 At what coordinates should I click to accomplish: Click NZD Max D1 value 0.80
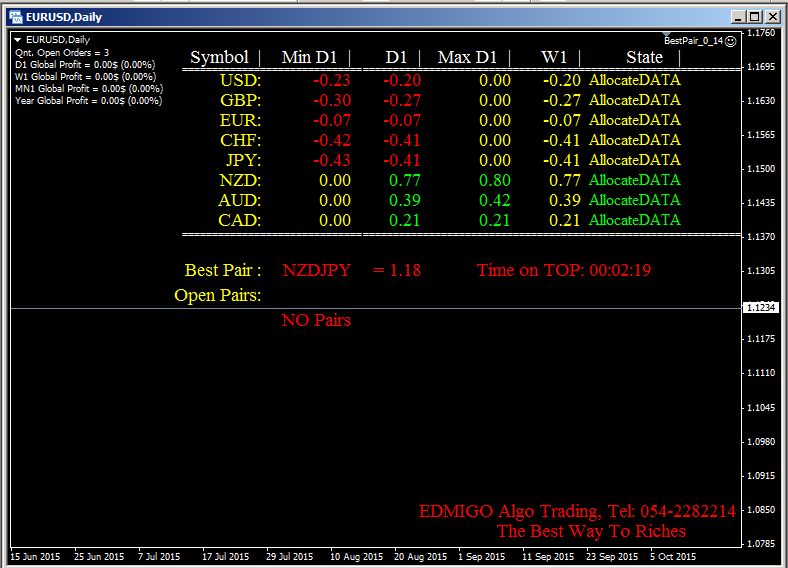[x=495, y=180]
